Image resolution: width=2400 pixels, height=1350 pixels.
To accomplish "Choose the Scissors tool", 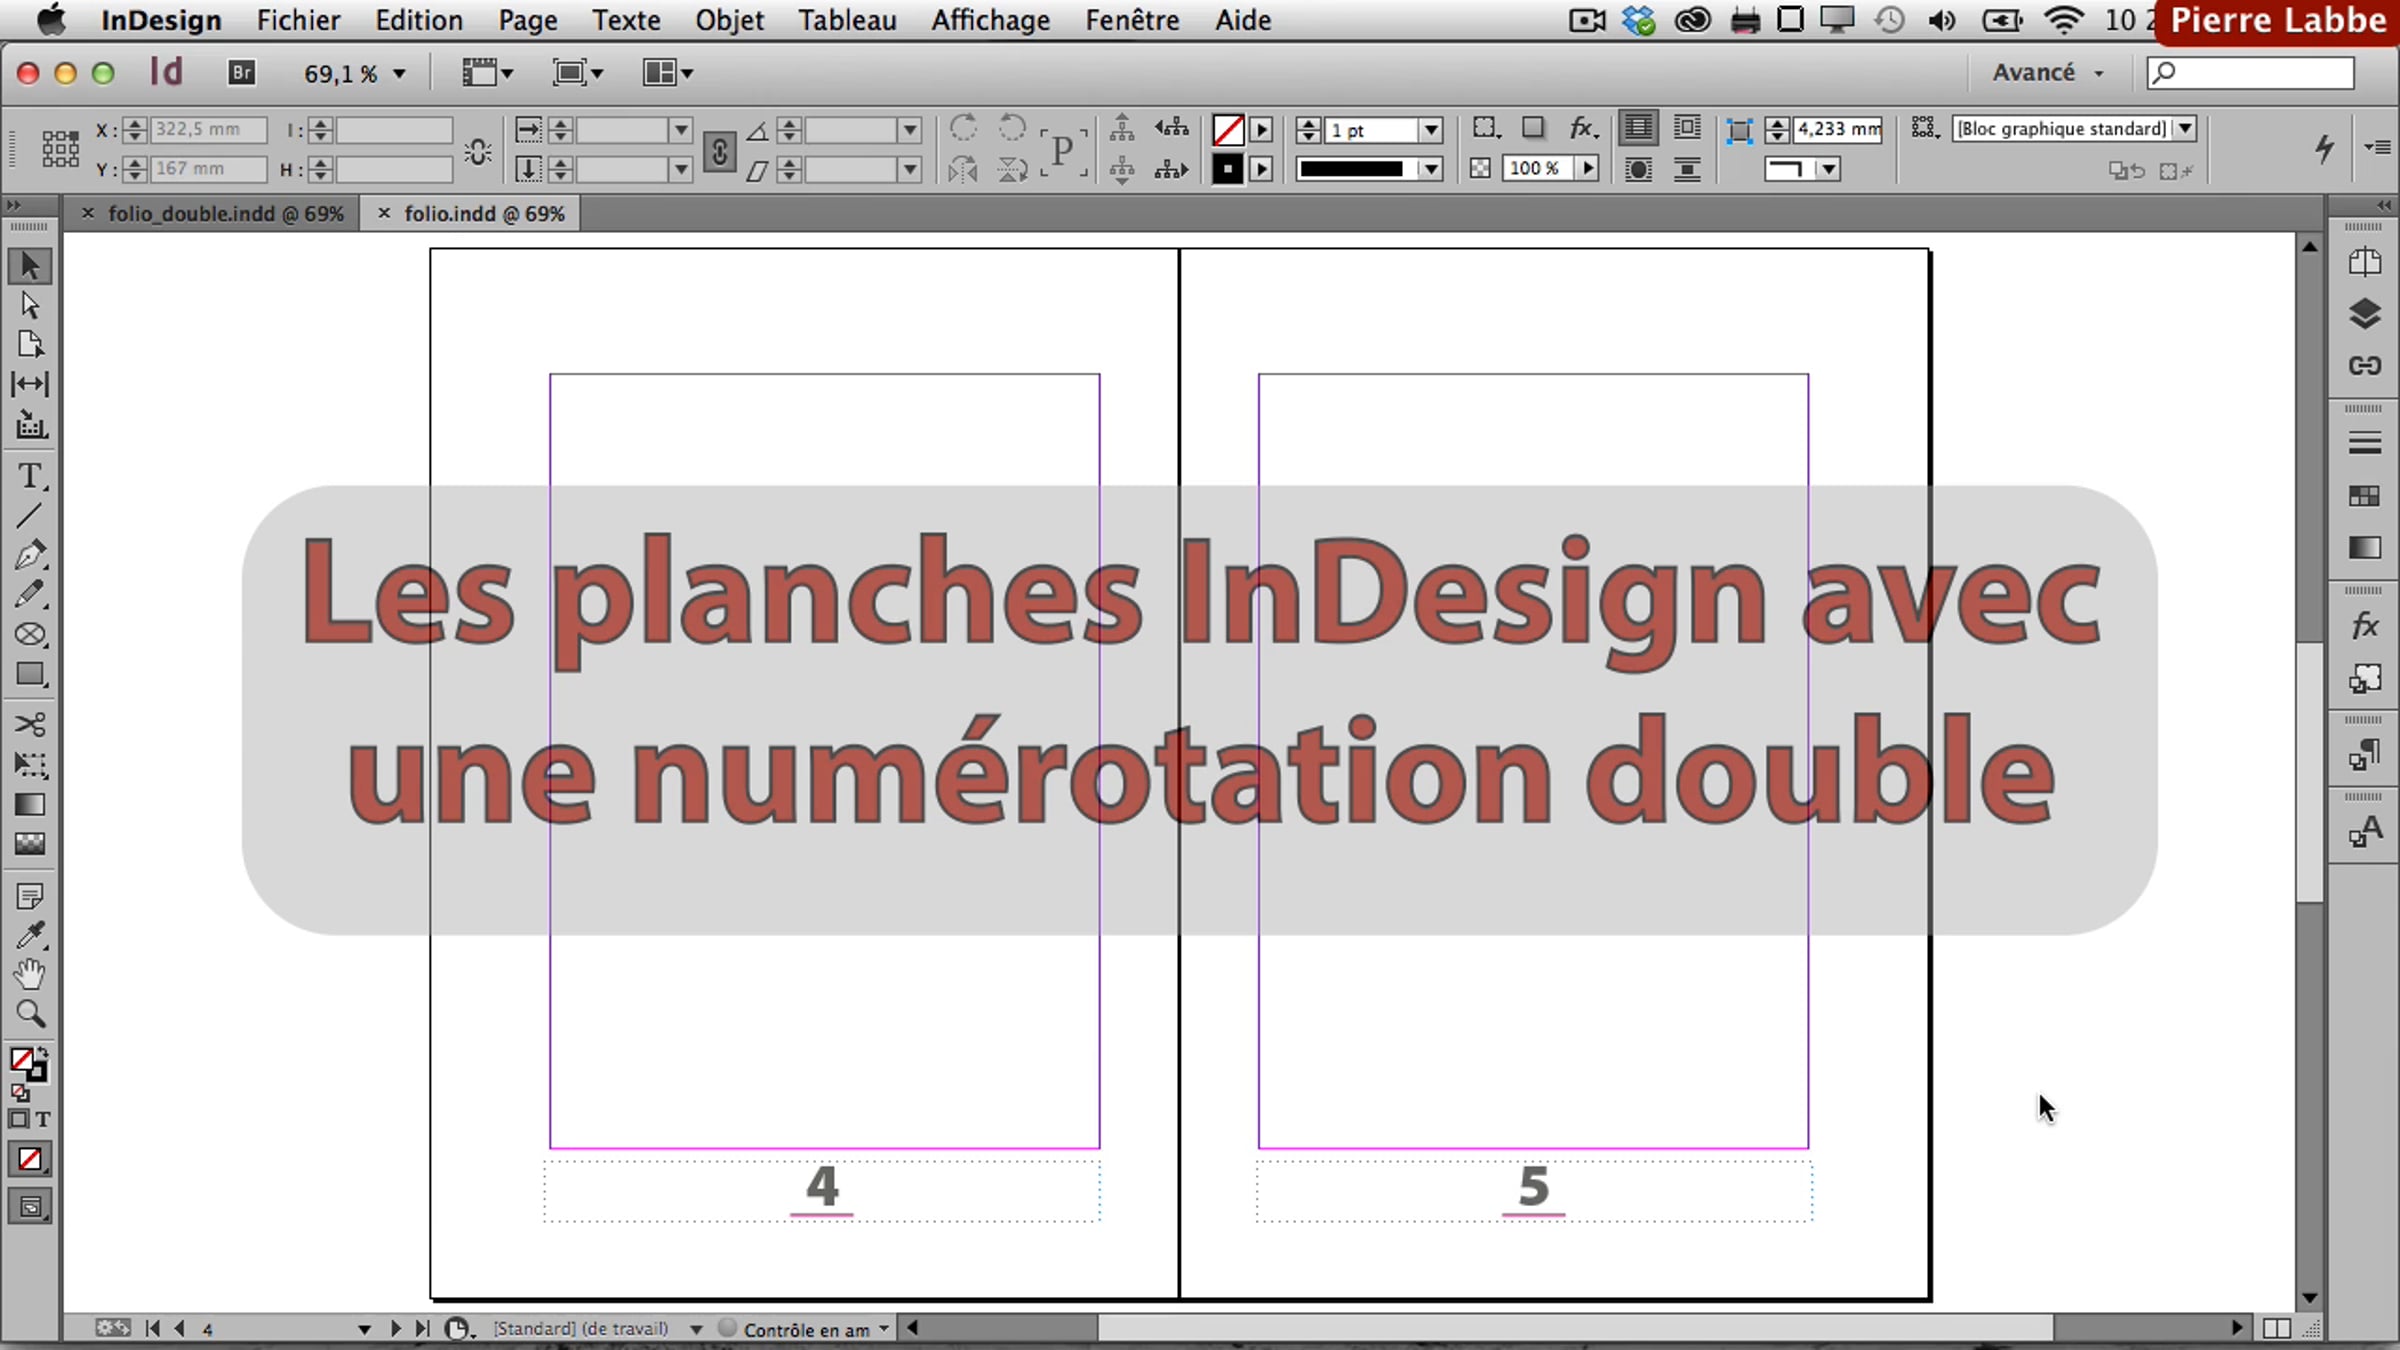I will click(30, 724).
